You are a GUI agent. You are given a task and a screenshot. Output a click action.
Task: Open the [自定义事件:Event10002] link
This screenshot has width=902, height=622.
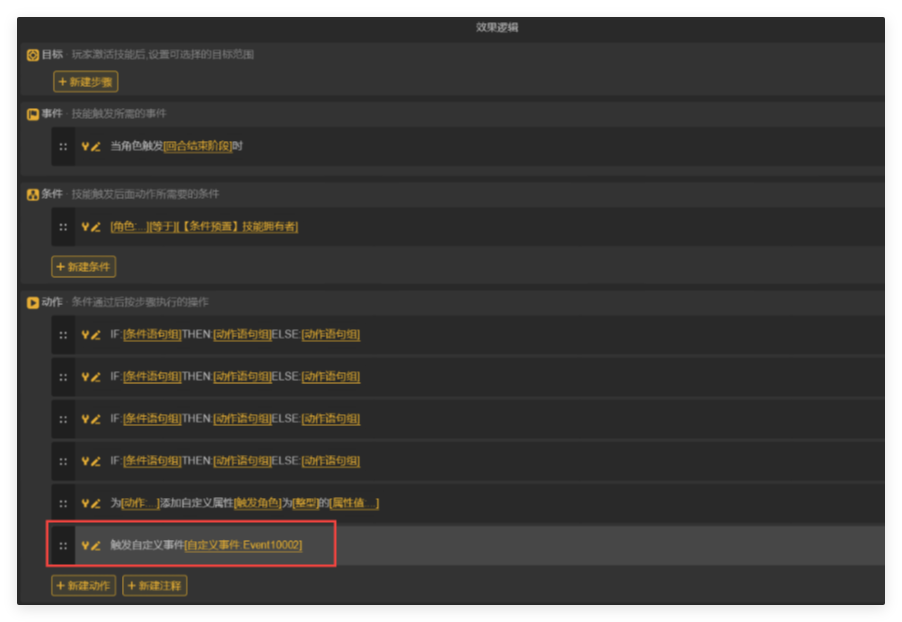click(244, 545)
